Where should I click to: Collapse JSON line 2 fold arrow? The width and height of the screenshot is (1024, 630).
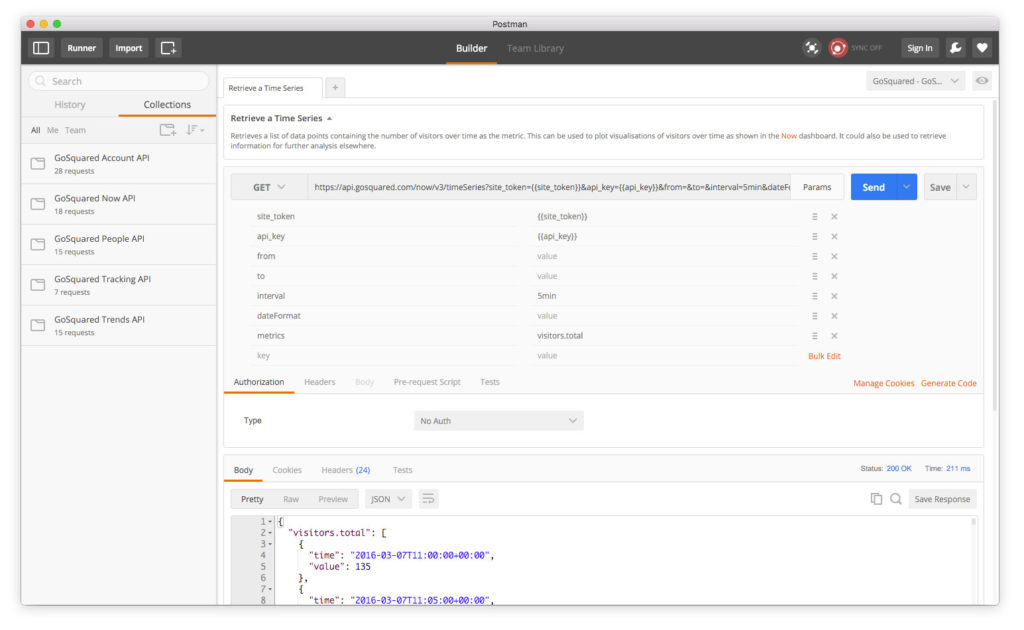point(270,533)
